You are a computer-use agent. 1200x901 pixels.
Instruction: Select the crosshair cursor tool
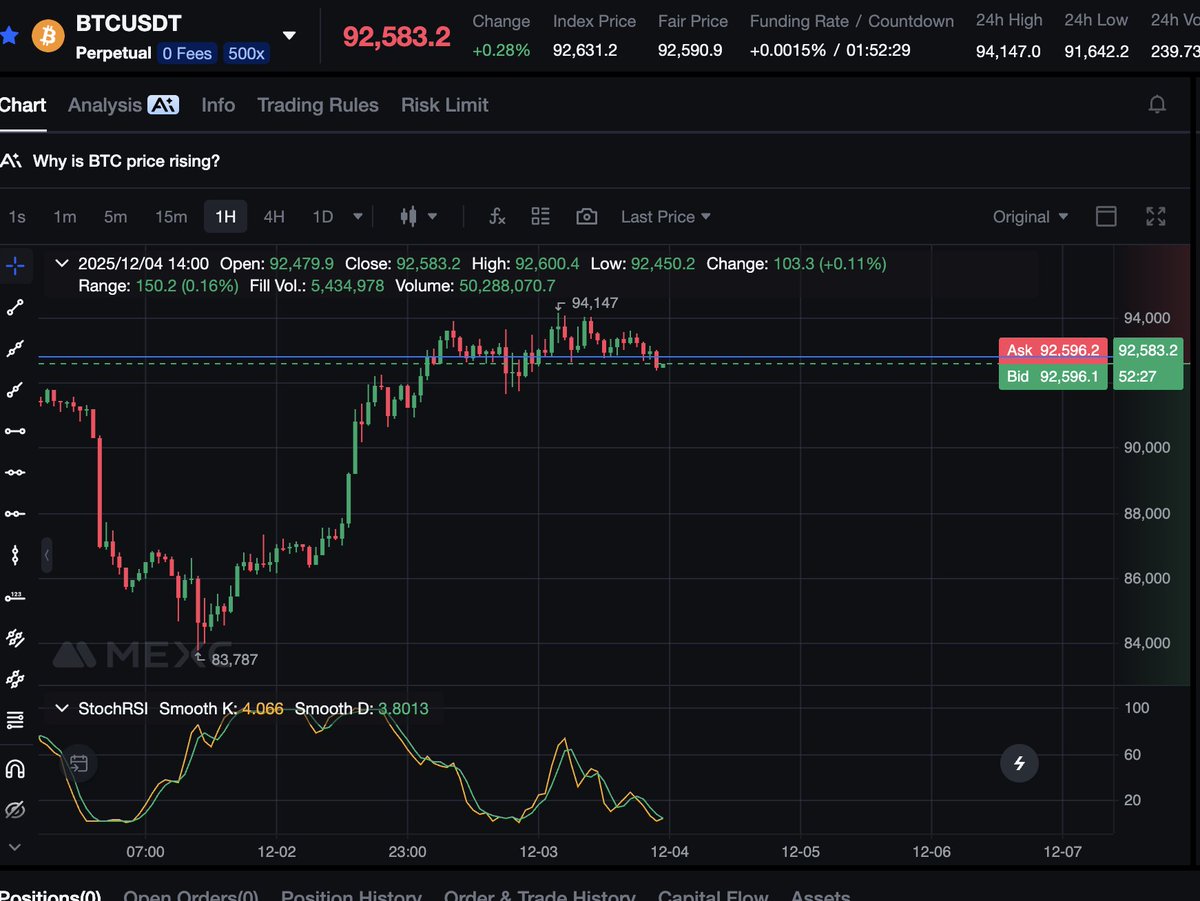[x=15, y=265]
